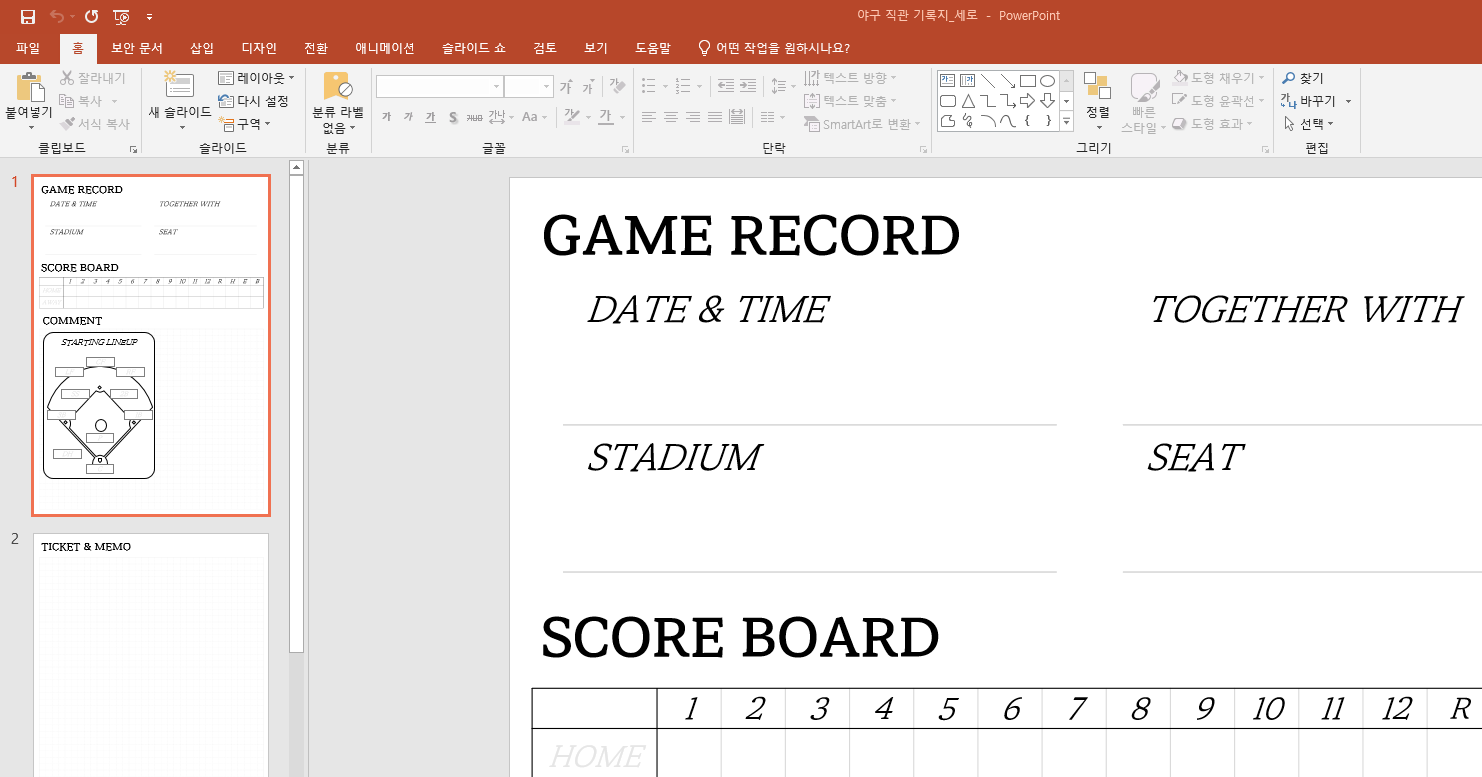The height and width of the screenshot is (777, 1482).
Task: Click the Tell Me search box
Action: [x=782, y=48]
